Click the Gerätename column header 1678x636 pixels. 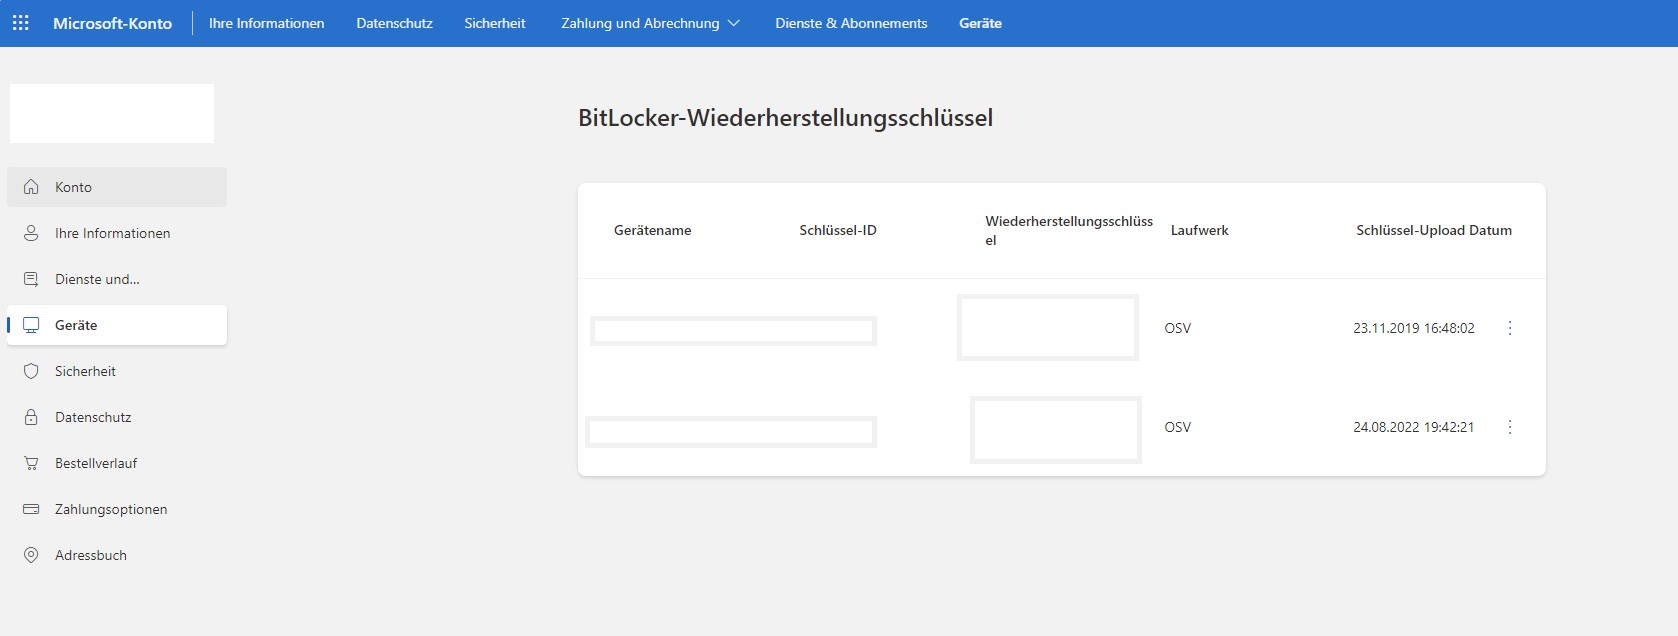click(652, 230)
